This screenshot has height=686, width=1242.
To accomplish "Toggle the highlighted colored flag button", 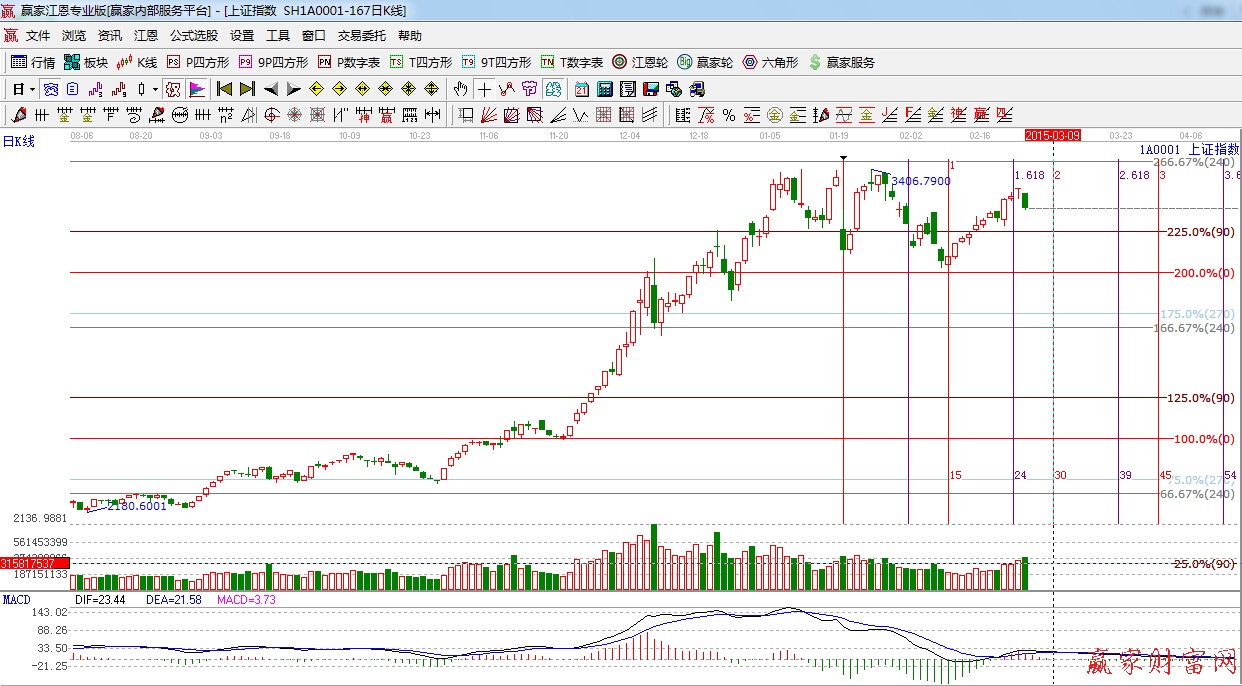I will 196,89.
